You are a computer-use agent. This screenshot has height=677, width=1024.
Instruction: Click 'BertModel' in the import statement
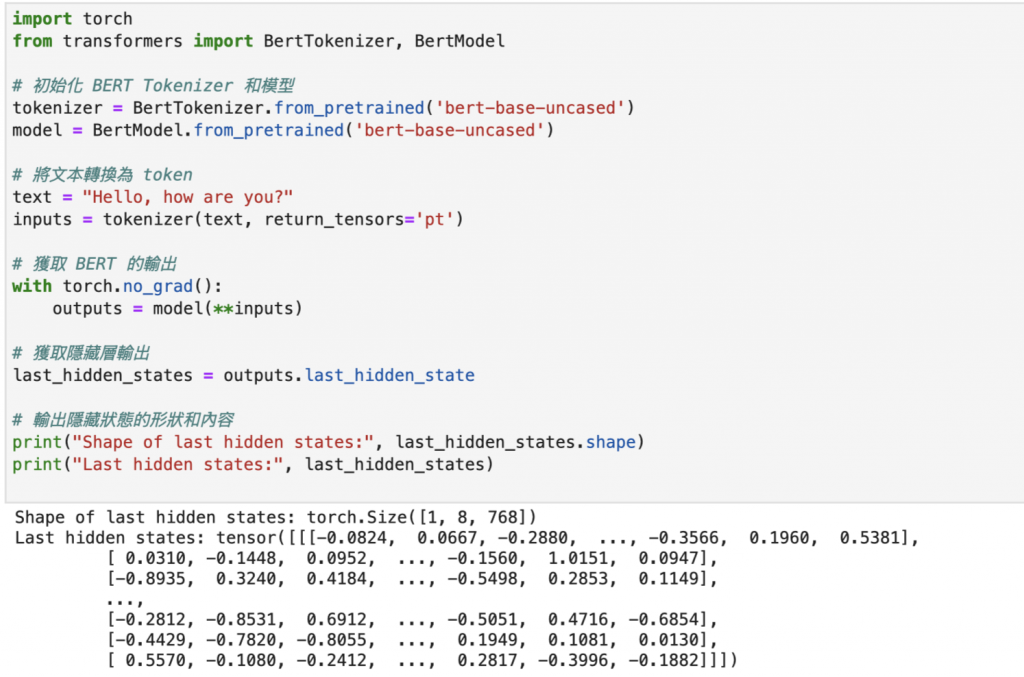(460, 41)
